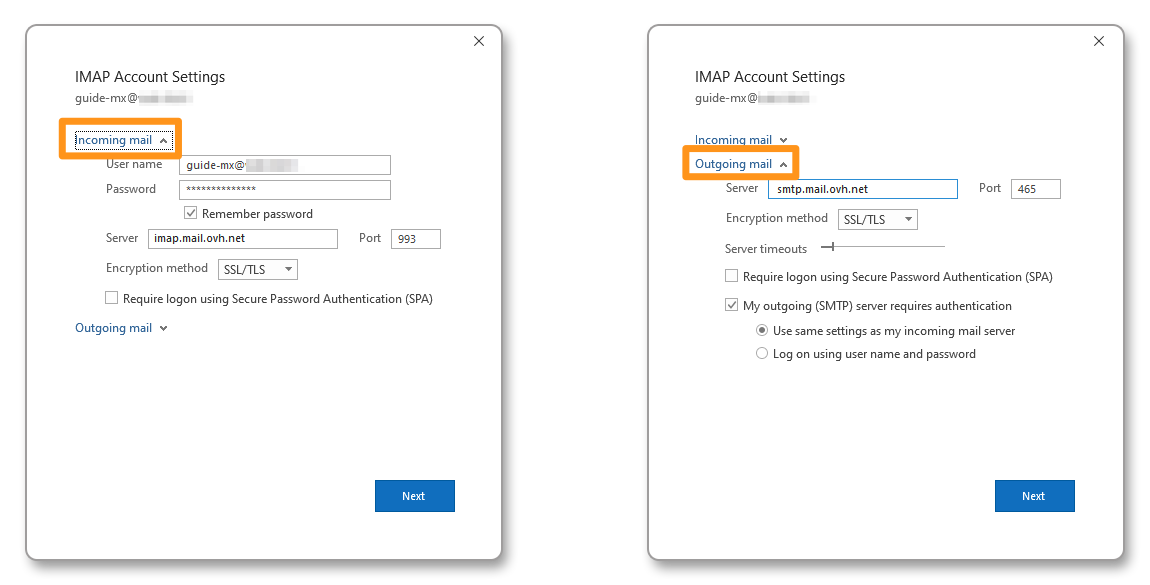Screen dimensions: 1150x585
Task: Toggle the Remember password checkbox
Action: 191,214
